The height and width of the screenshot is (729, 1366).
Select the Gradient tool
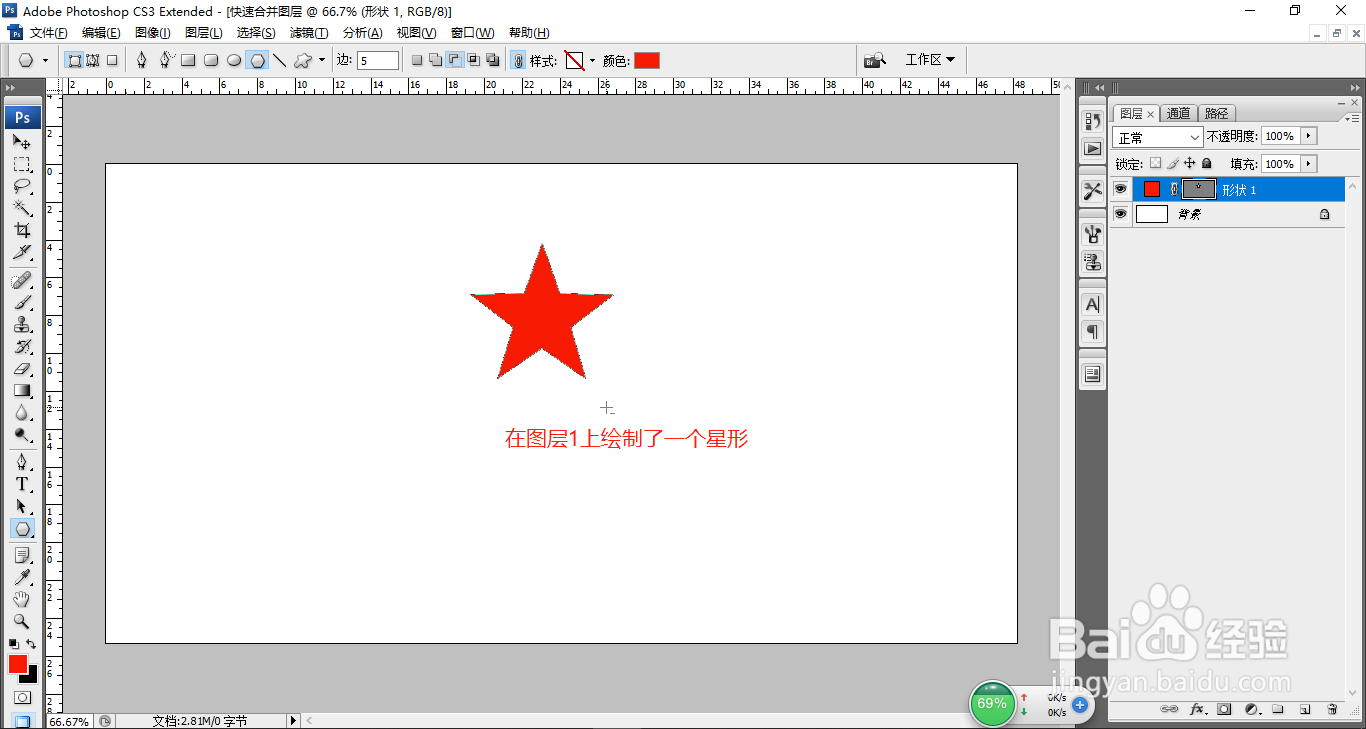click(22, 390)
